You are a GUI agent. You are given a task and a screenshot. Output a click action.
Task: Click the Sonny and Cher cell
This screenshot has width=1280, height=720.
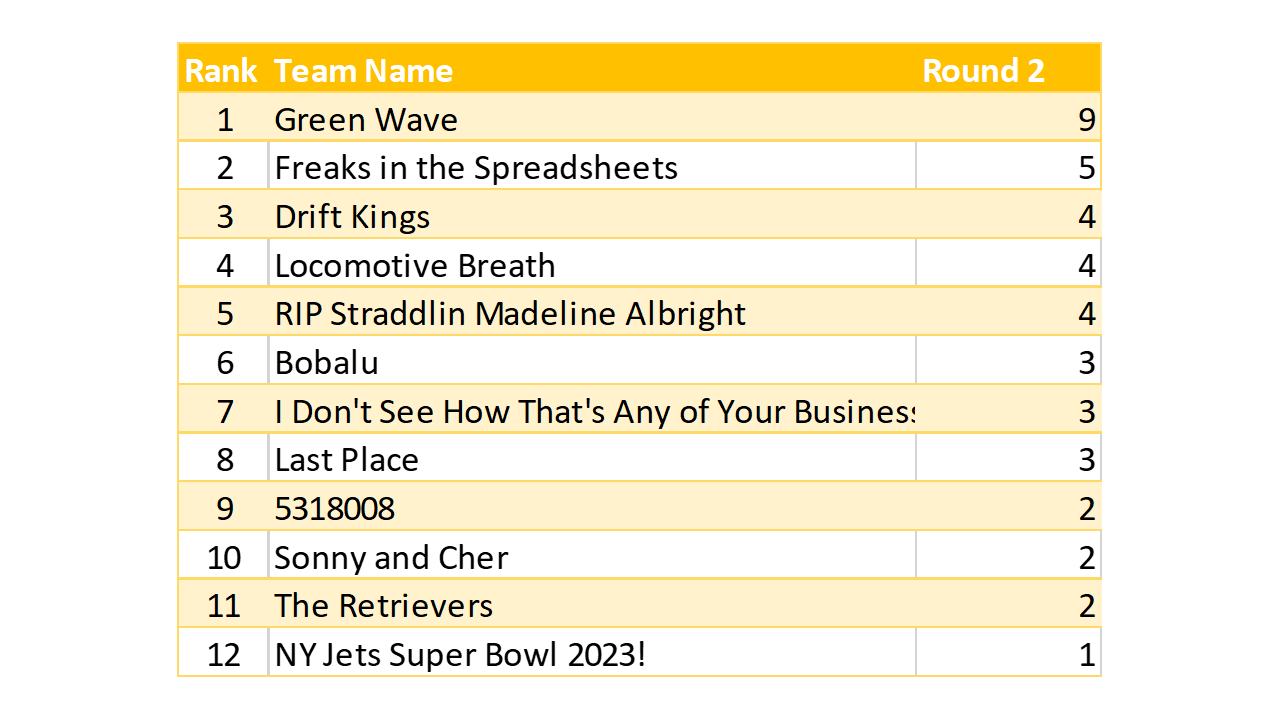click(391, 557)
